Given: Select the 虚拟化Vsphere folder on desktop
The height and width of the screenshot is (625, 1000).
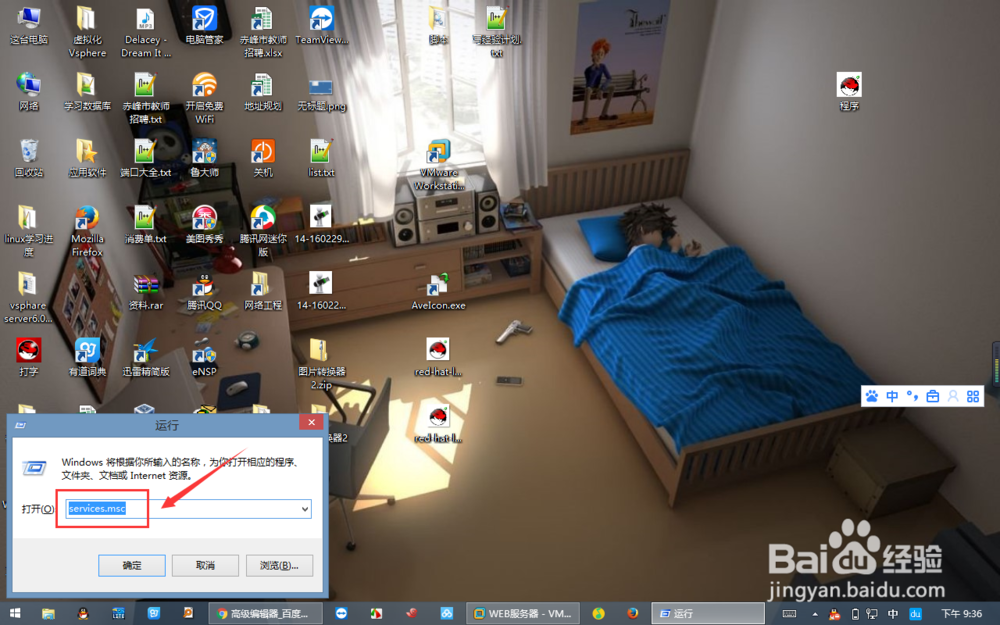Looking at the screenshot, I should (x=87, y=32).
